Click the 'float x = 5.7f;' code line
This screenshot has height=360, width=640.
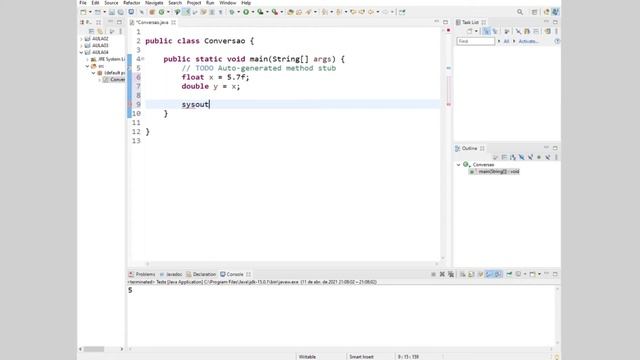click(215, 77)
